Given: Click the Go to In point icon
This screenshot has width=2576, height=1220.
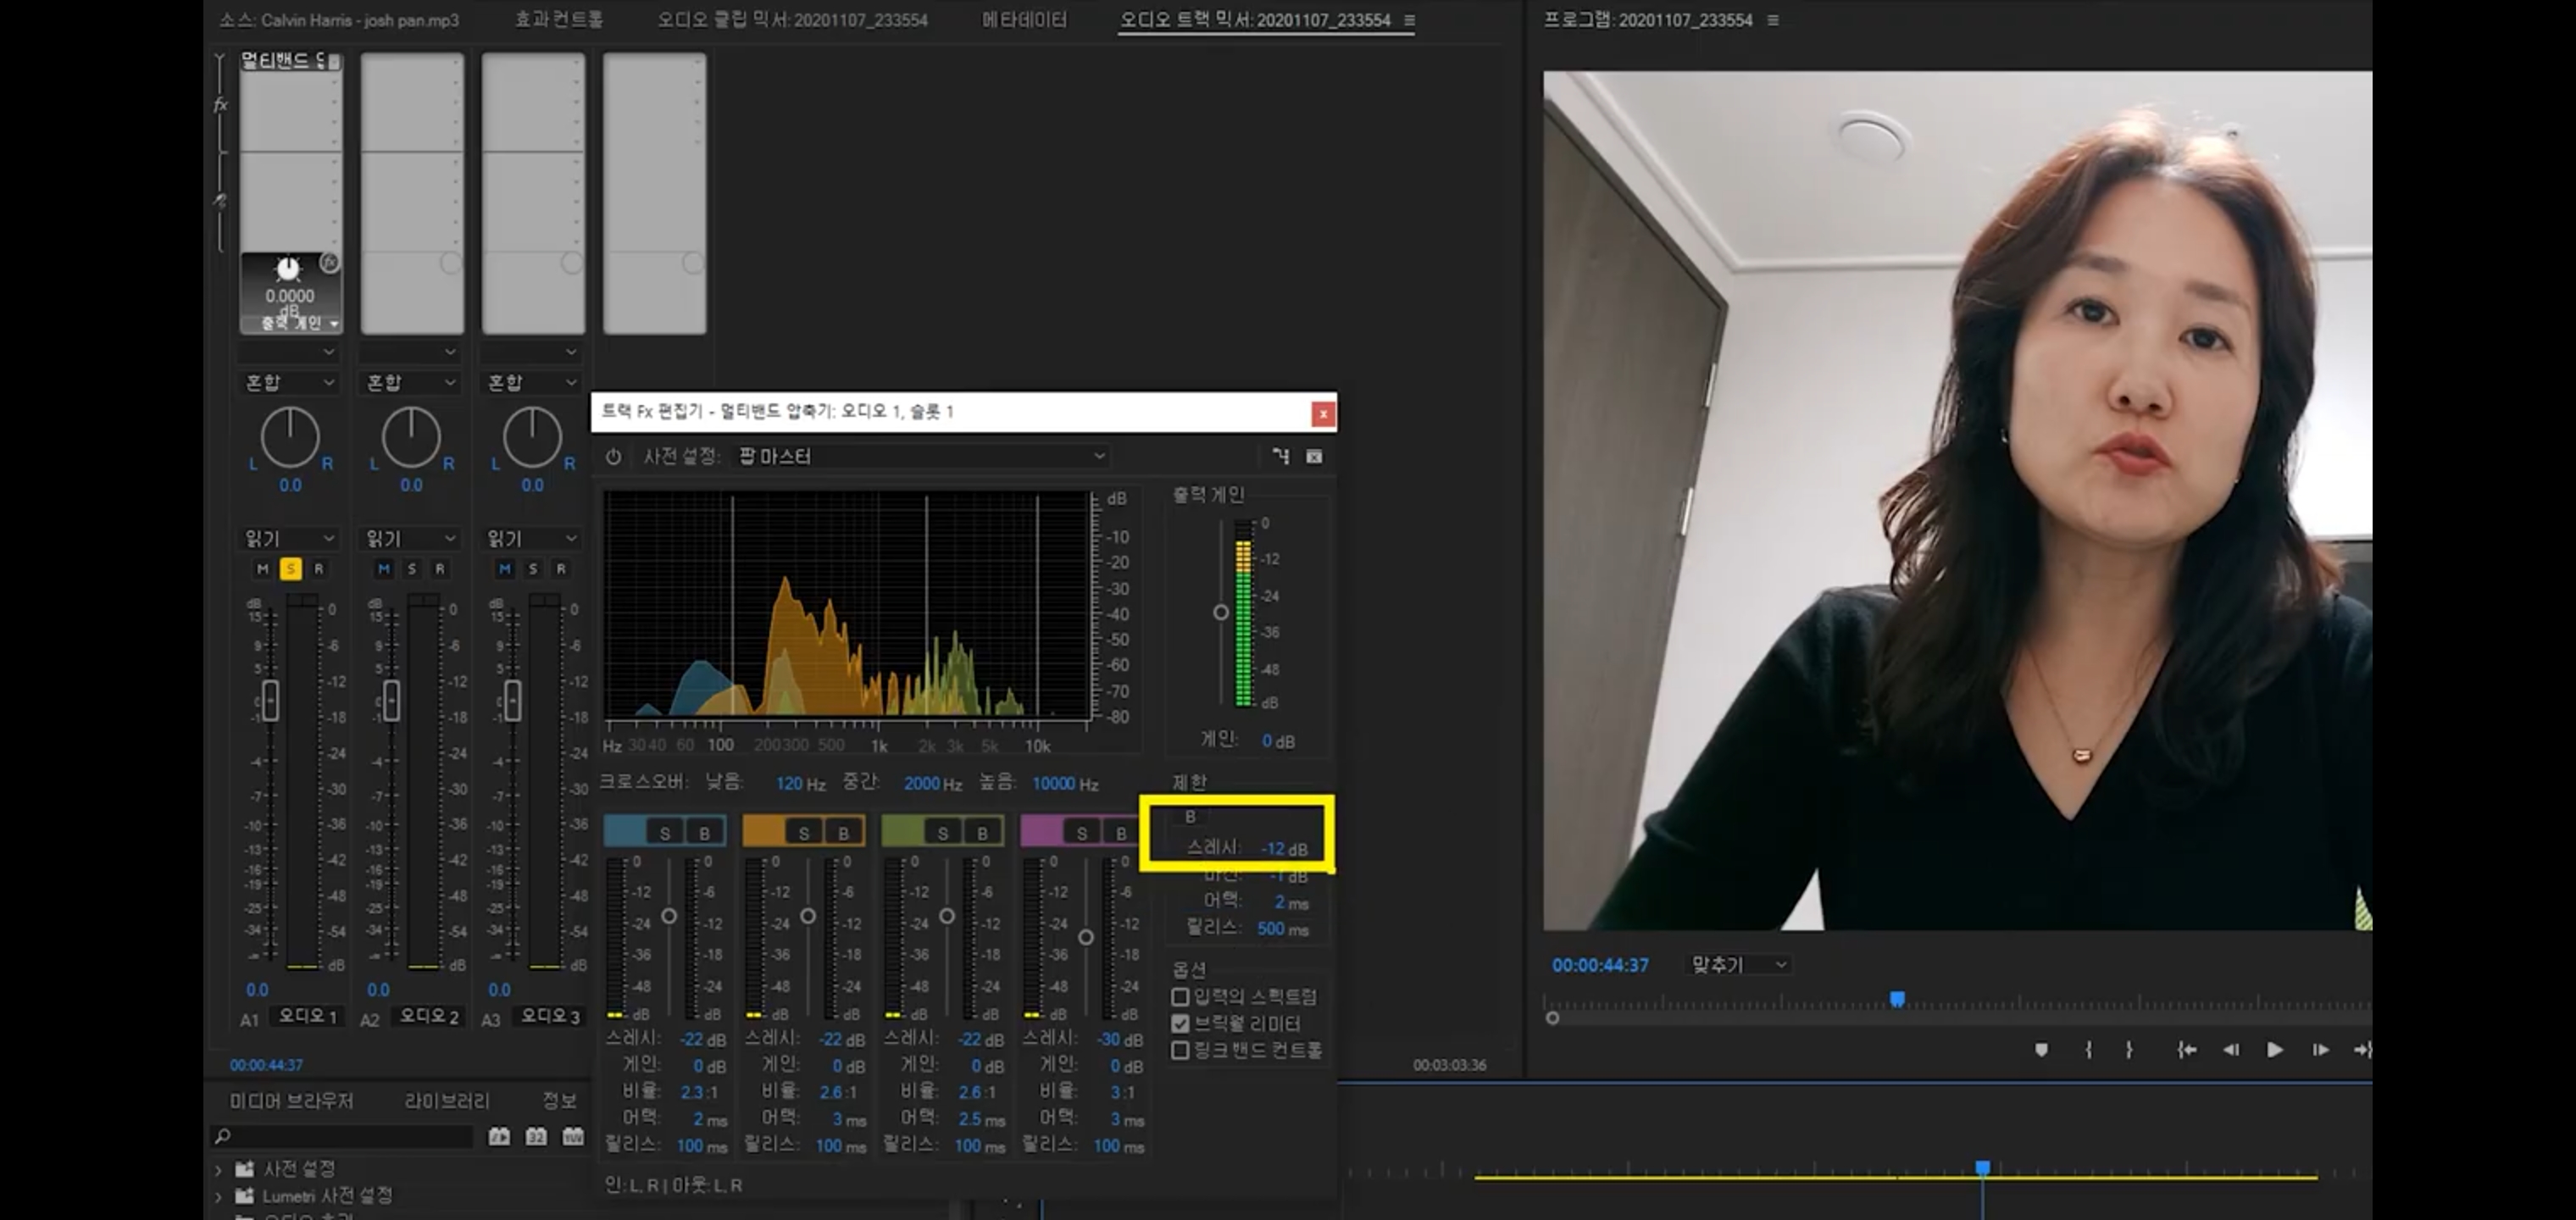Looking at the screenshot, I should [2186, 1049].
